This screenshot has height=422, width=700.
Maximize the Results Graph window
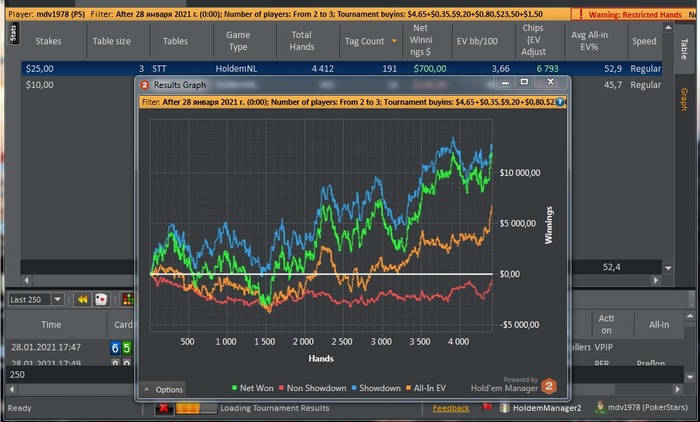coord(525,82)
